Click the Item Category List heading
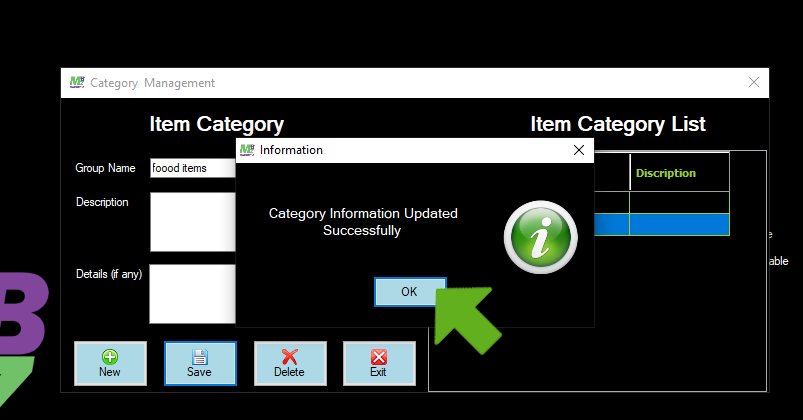The height and width of the screenshot is (420, 803). 617,124
